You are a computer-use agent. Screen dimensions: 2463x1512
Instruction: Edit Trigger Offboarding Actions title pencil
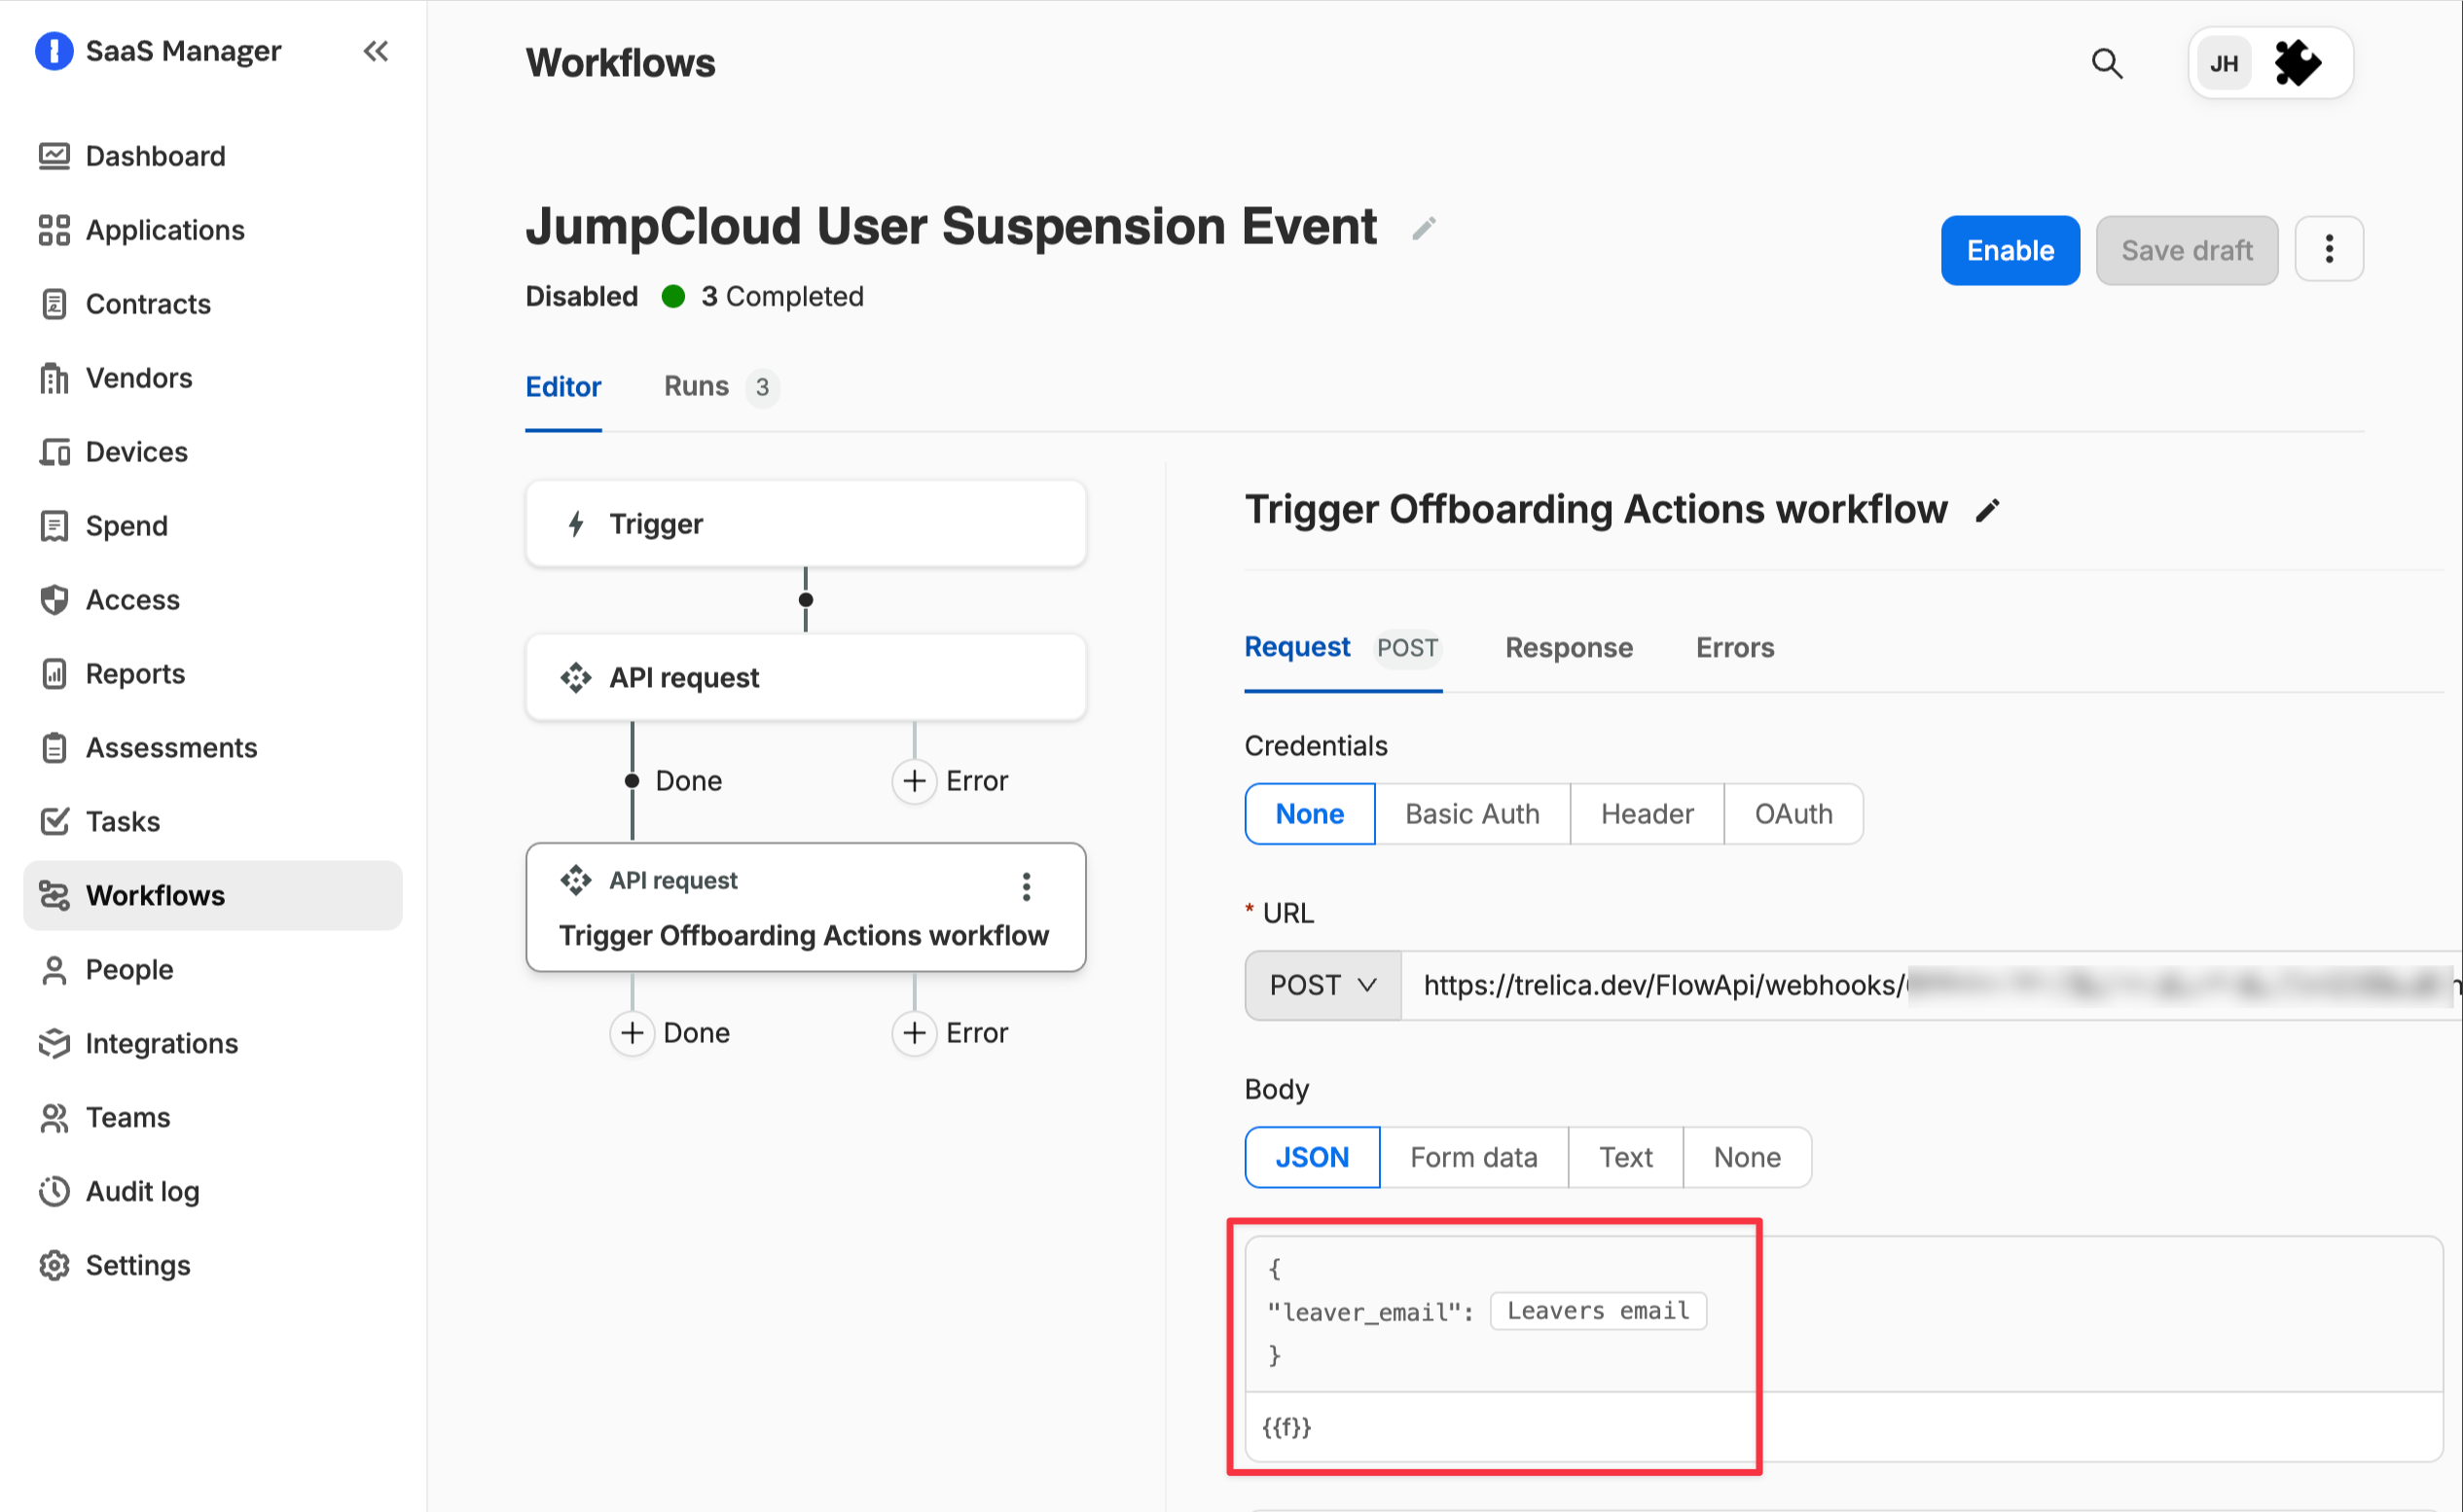(x=1988, y=511)
